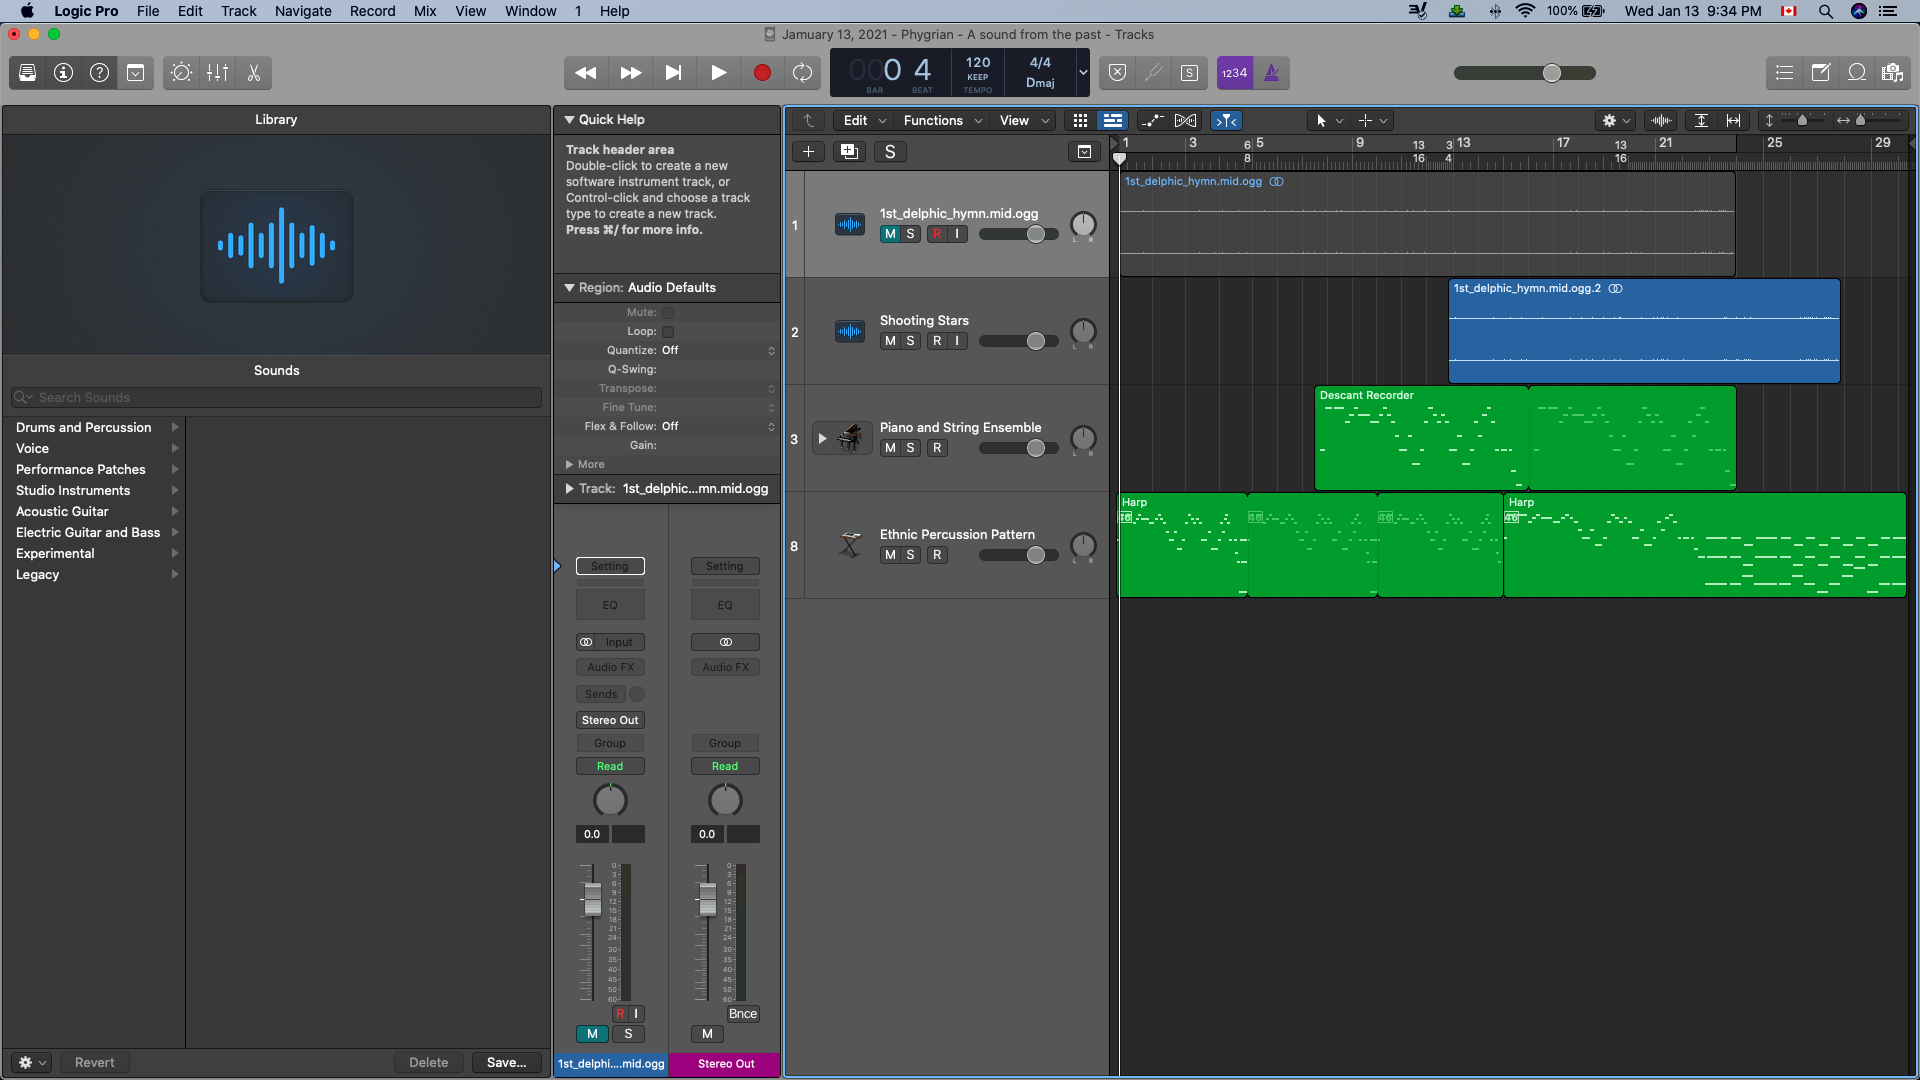
Task: Click the Duplicate Track button
Action: coord(849,152)
